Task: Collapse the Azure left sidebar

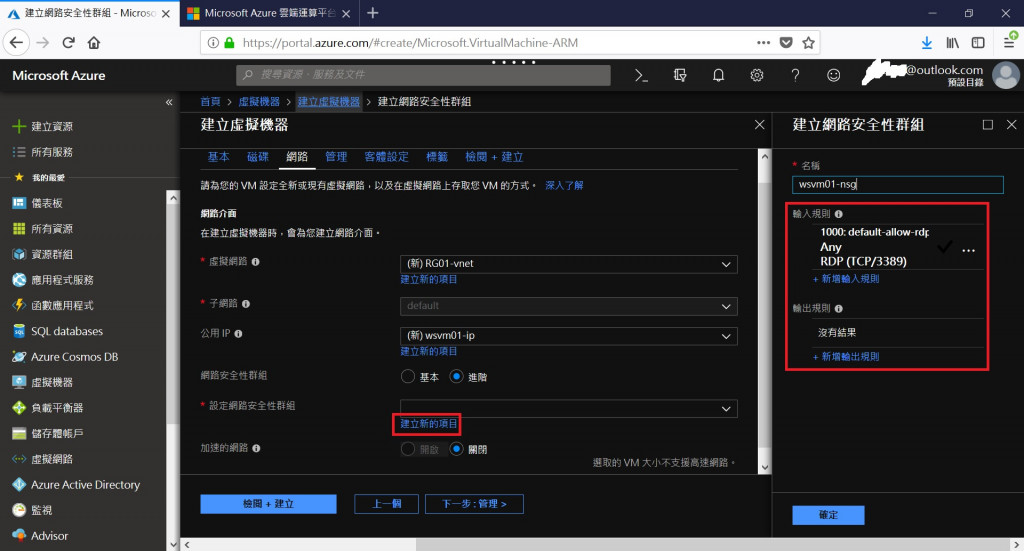Action: click(x=169, y=102)
